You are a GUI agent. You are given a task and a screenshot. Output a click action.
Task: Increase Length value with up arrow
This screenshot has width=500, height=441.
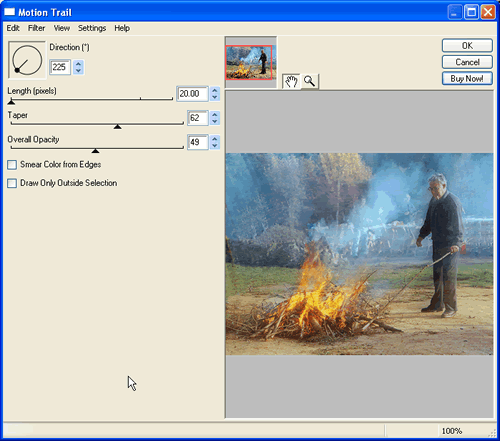pyautogui.click(x=215, y=90)
